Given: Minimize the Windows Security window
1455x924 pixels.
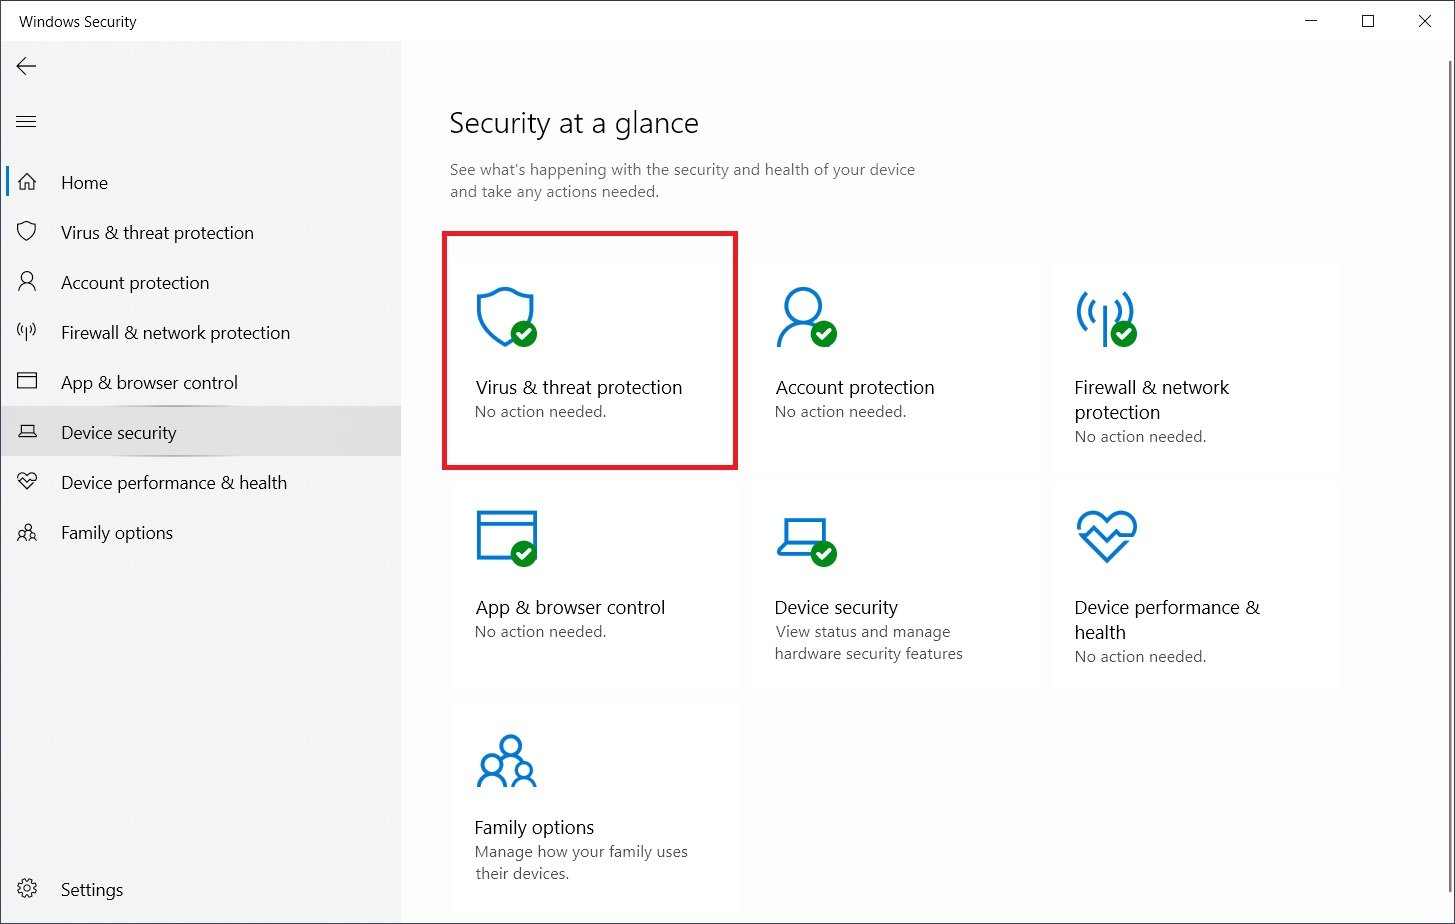Looking at the screenshot, I should pos(1311,22).
